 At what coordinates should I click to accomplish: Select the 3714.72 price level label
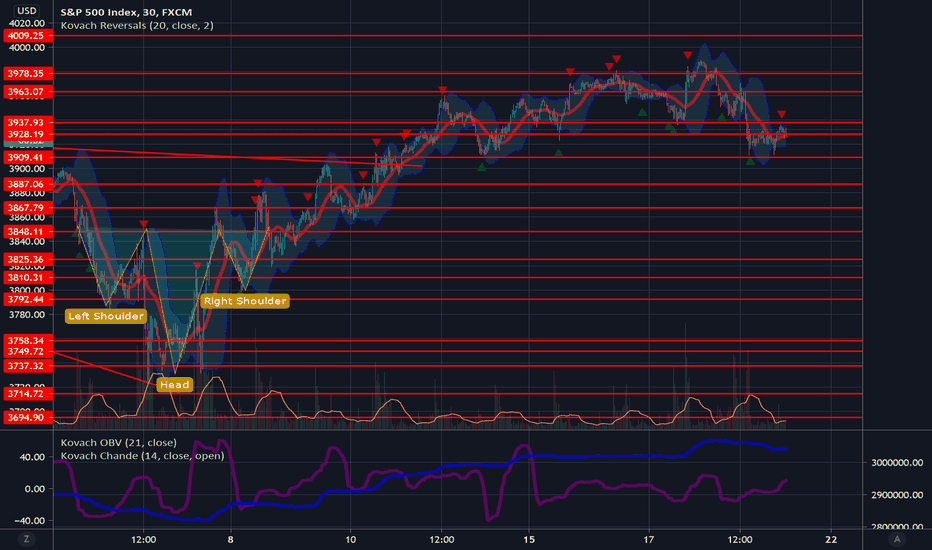(27, 394)
